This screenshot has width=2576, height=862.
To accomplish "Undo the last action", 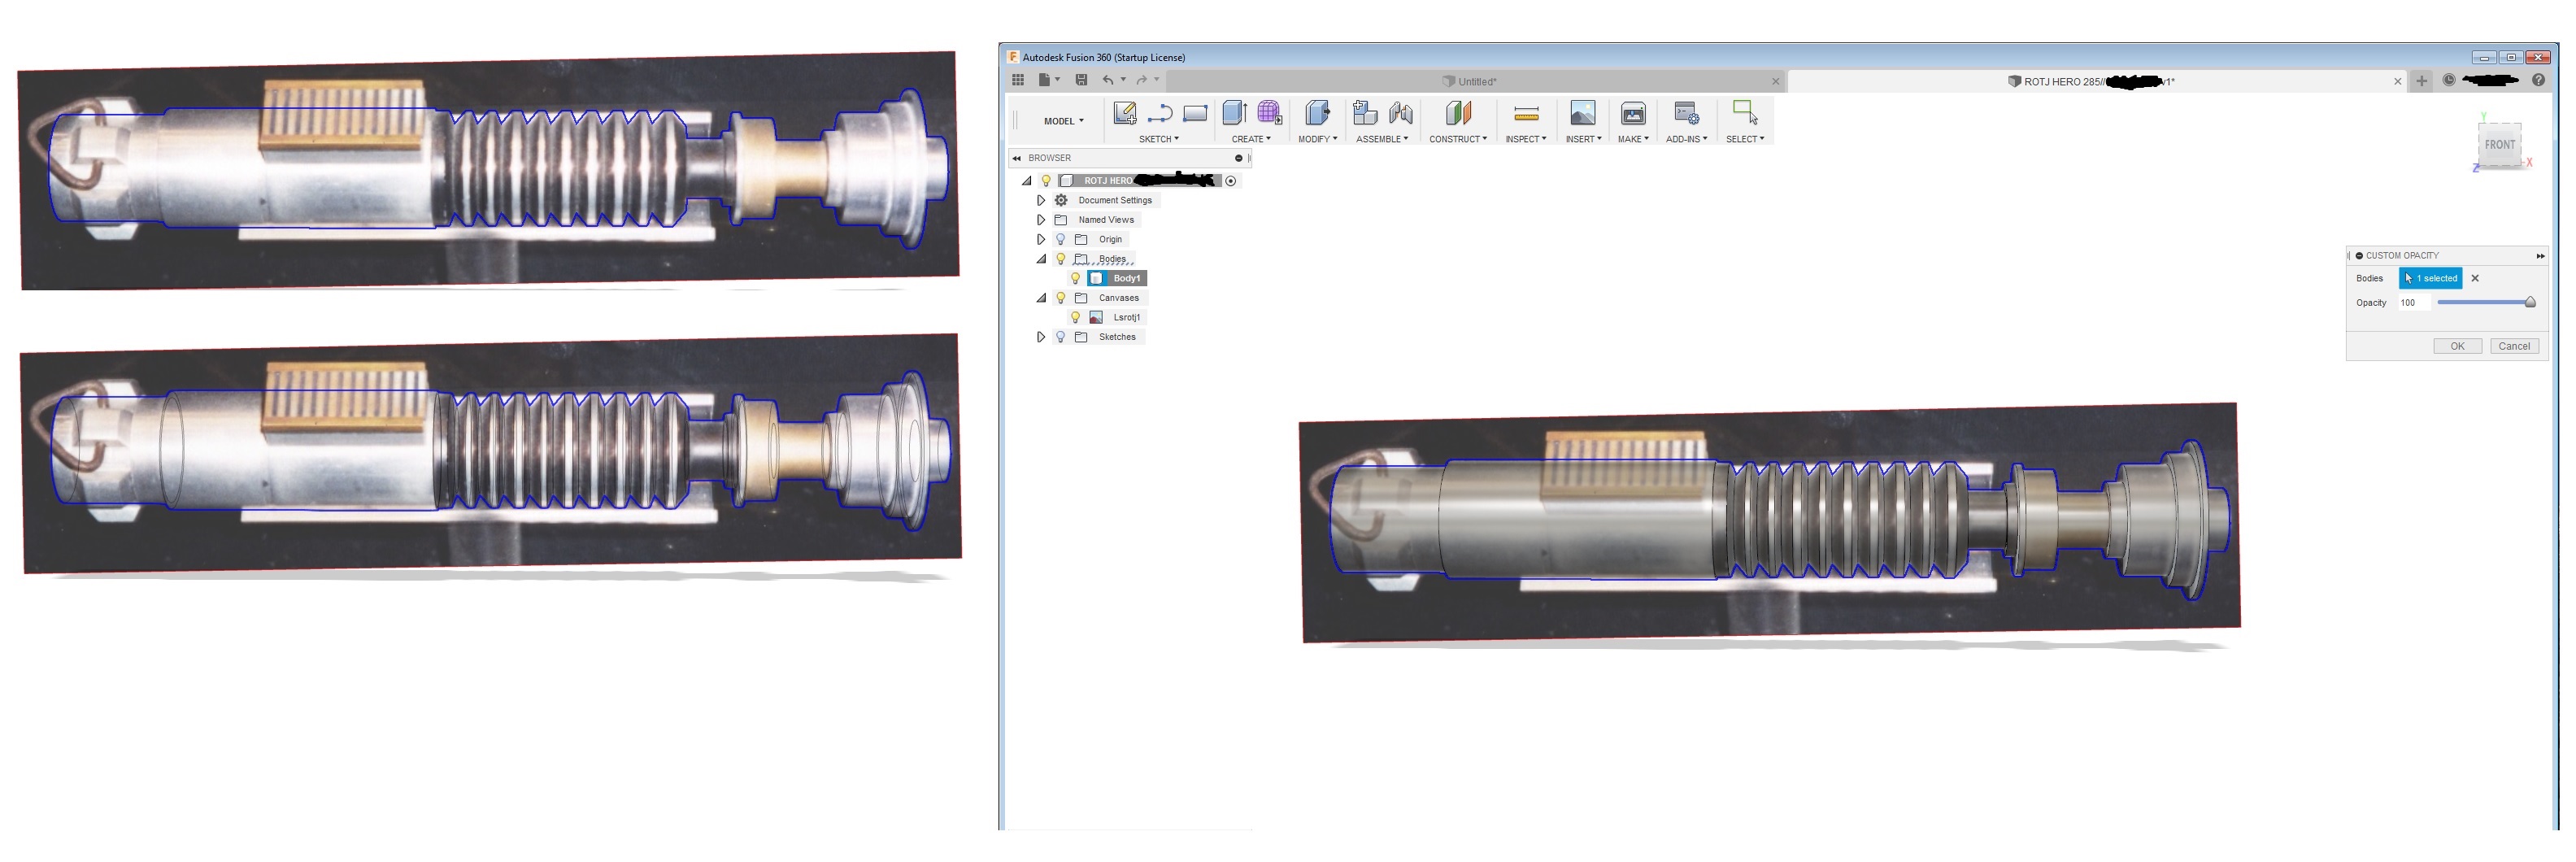I will tap(1107, 80).
